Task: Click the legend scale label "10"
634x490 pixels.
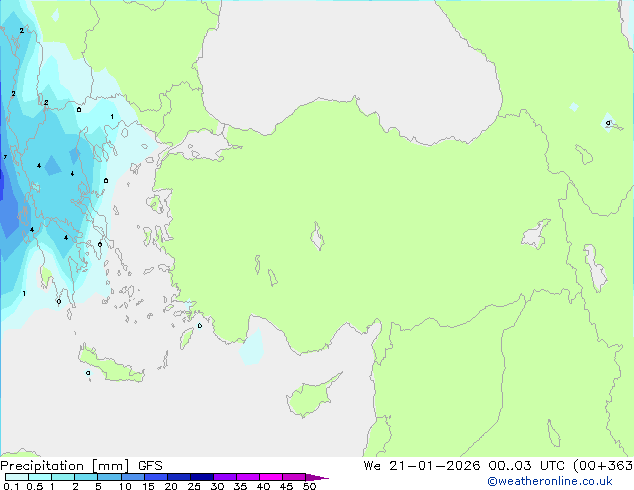Action: pos(125,486)
